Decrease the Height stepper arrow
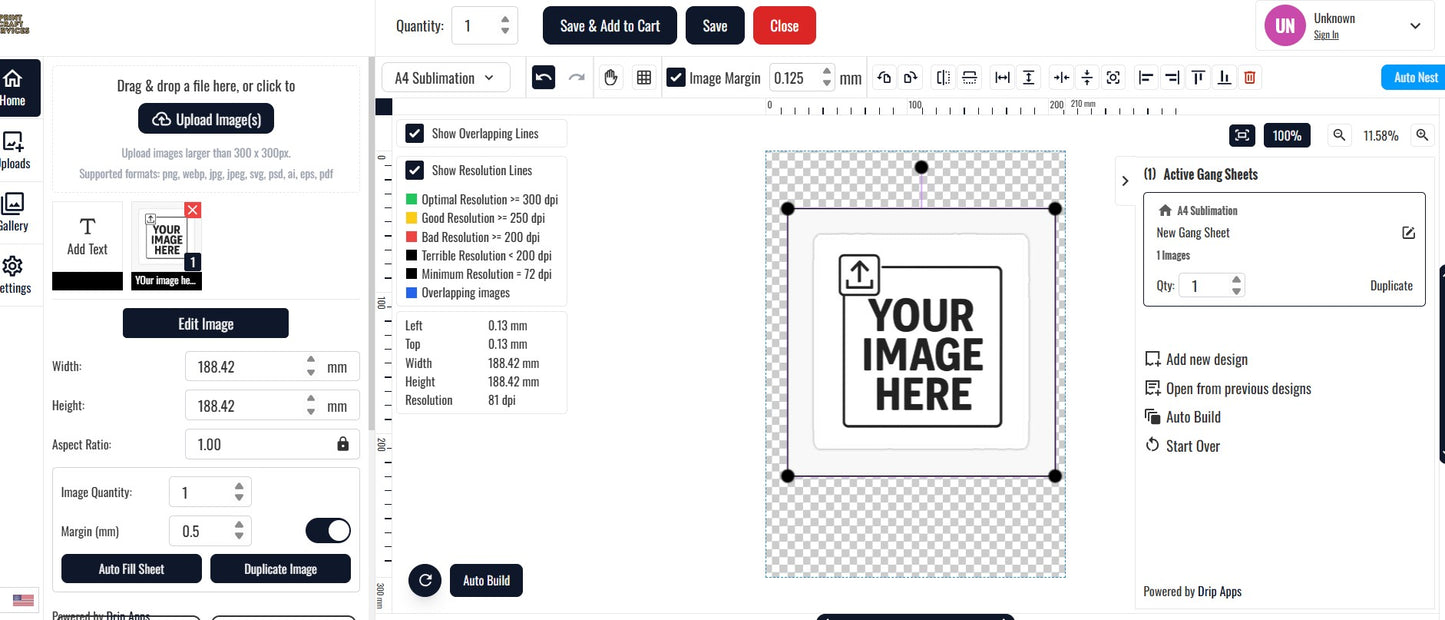This screenshot has height=620, width=1445. tap(311, 412)
